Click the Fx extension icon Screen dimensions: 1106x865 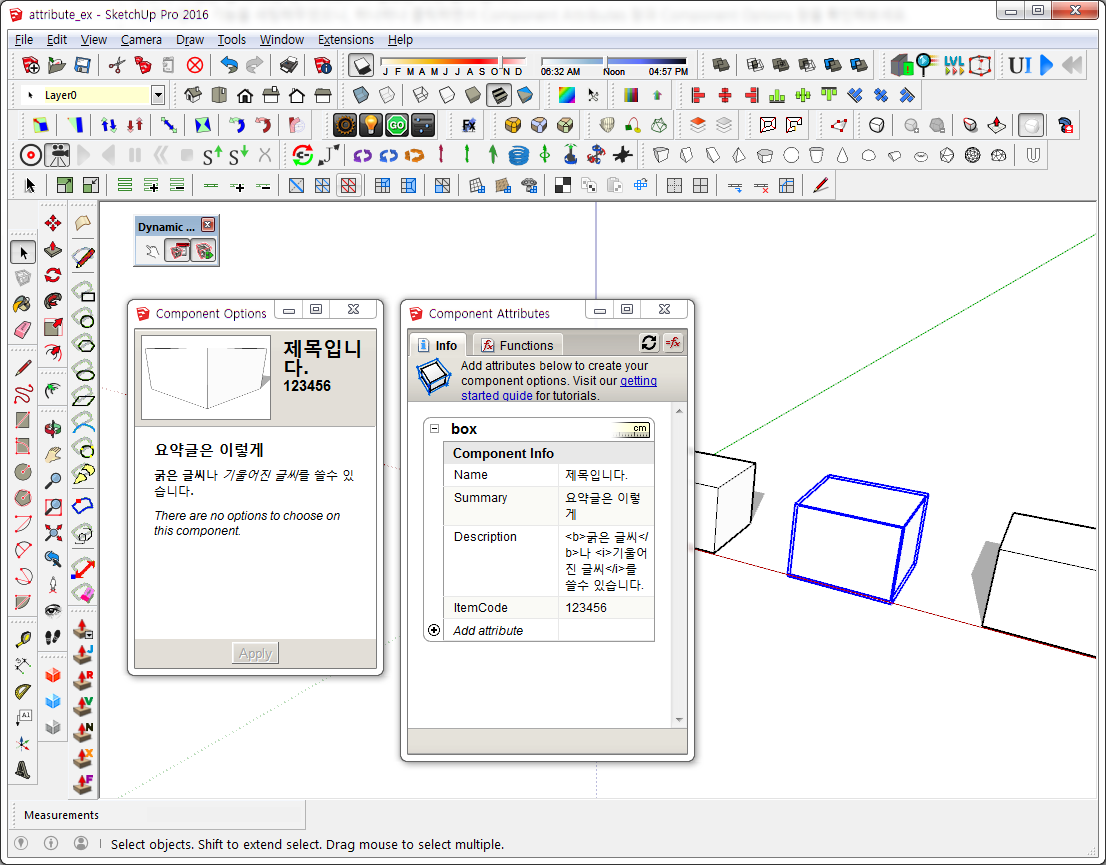pyautogui.click(x=469, y=126)
